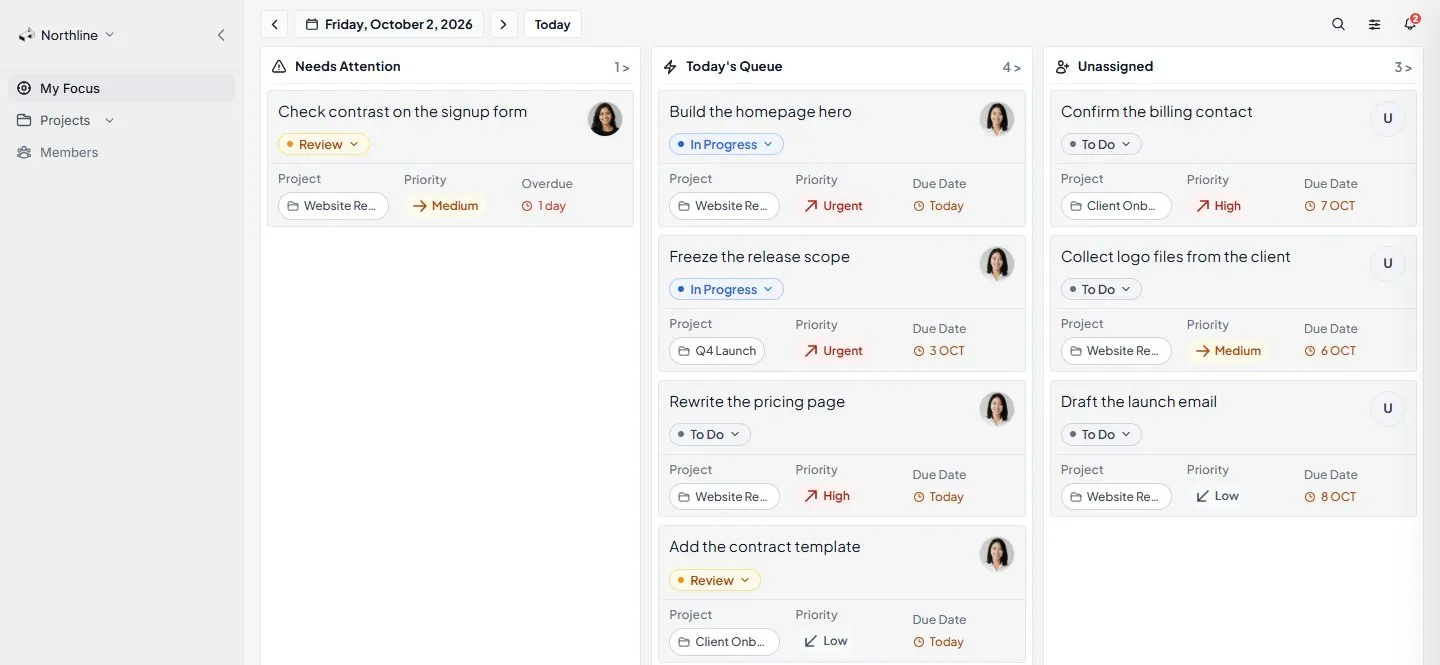The width and height of the screenshot is (1440, 665).
Task: Open In Progress status on Freeze the release scope
Action: 726,290
